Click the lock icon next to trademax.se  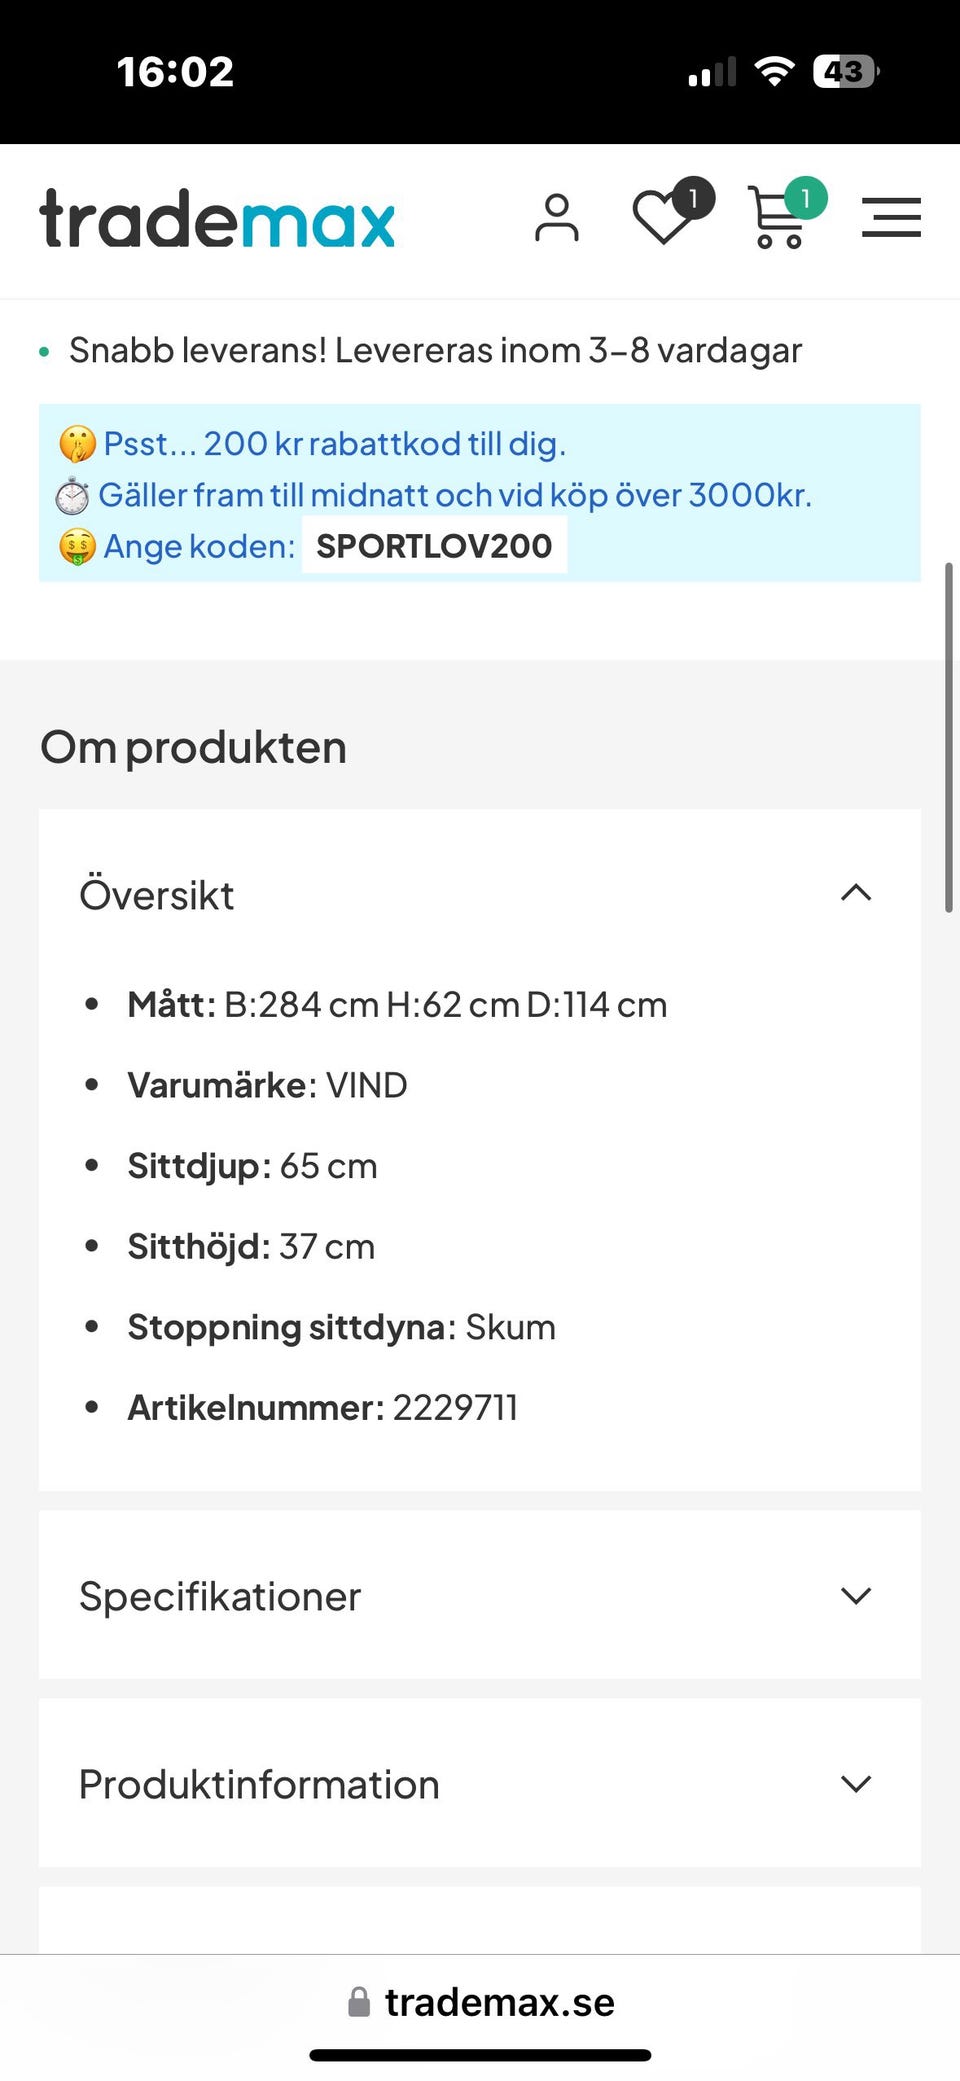pos(357,2001)
